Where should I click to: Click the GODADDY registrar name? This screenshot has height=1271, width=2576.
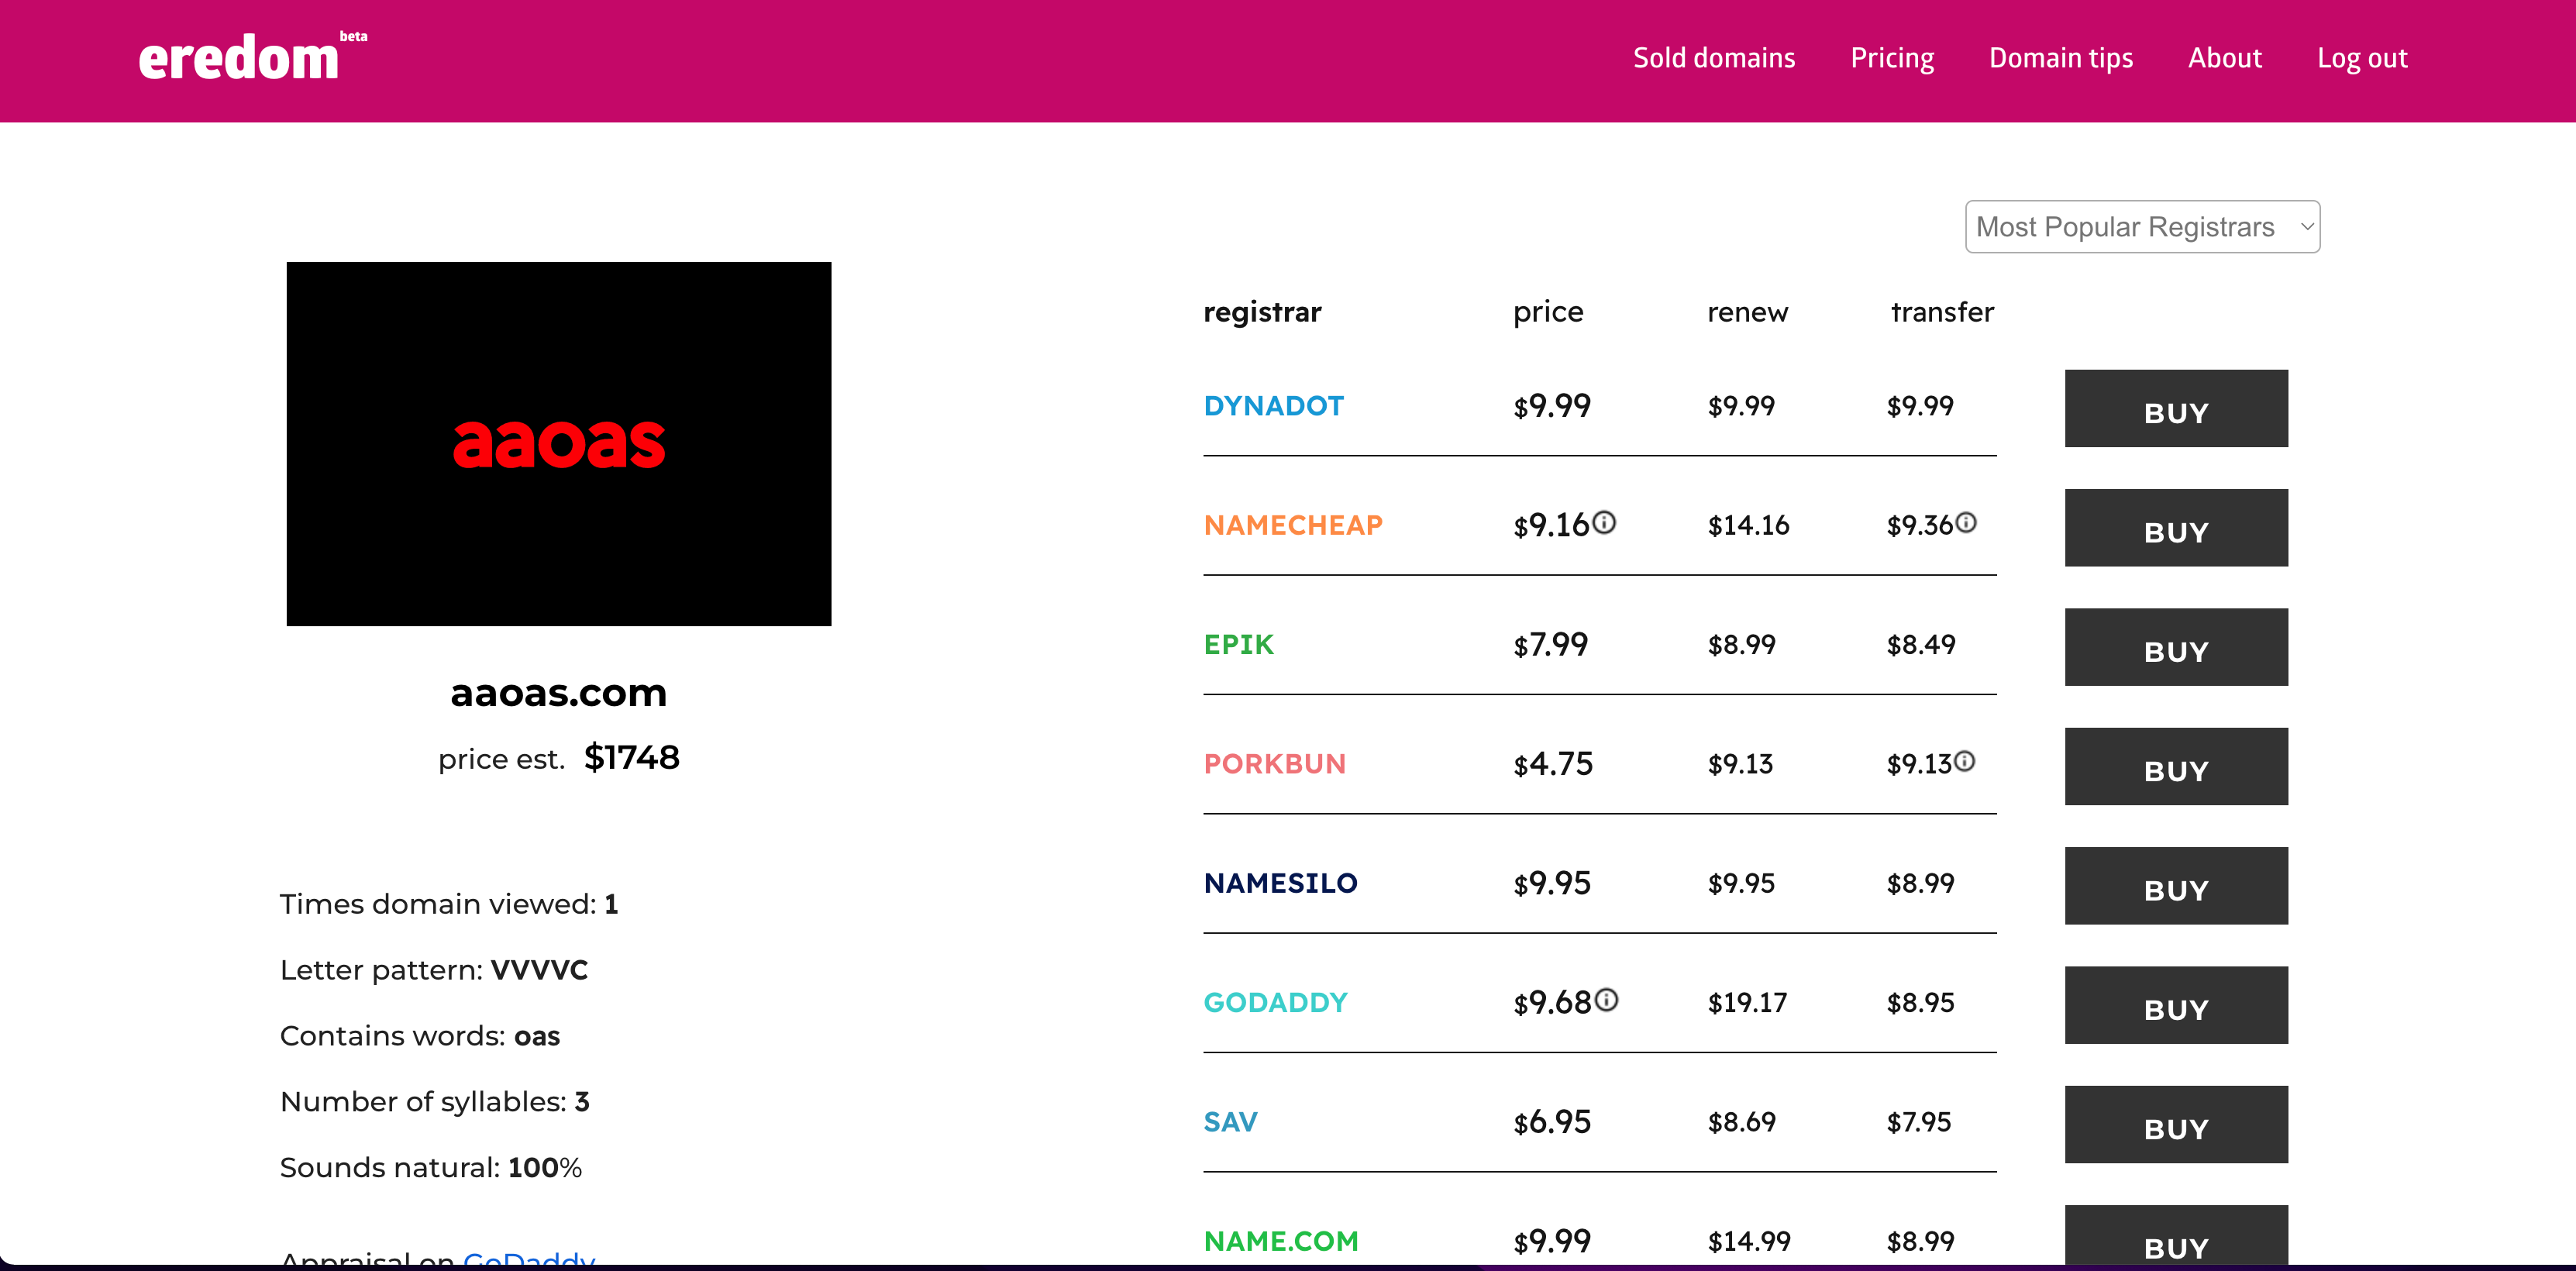coord(1275,1002)
